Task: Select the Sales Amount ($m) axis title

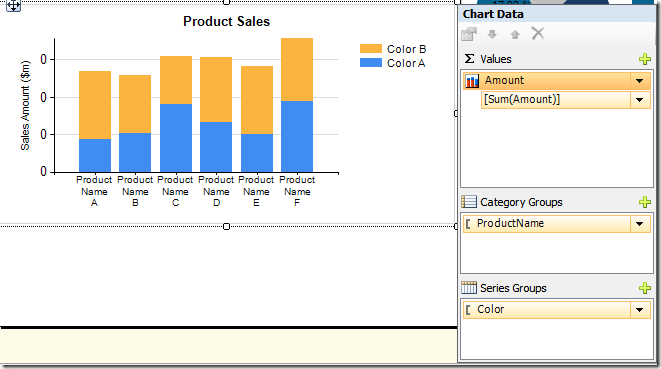Action: pos(25,105)
